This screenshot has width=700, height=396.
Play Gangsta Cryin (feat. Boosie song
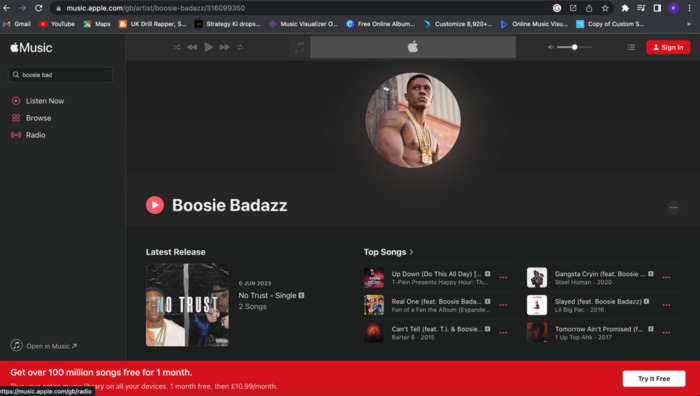point(600,274)
